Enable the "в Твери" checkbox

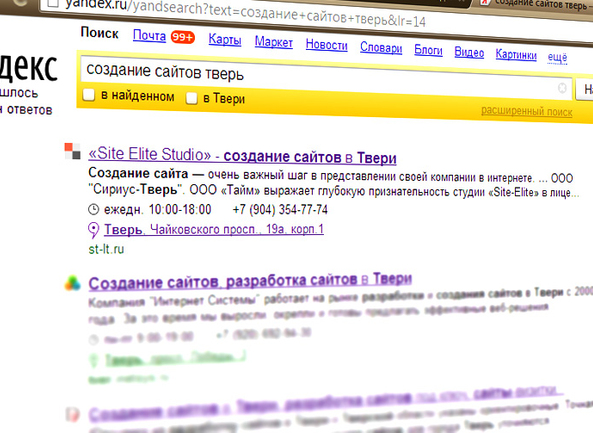(x=191, y=98)
